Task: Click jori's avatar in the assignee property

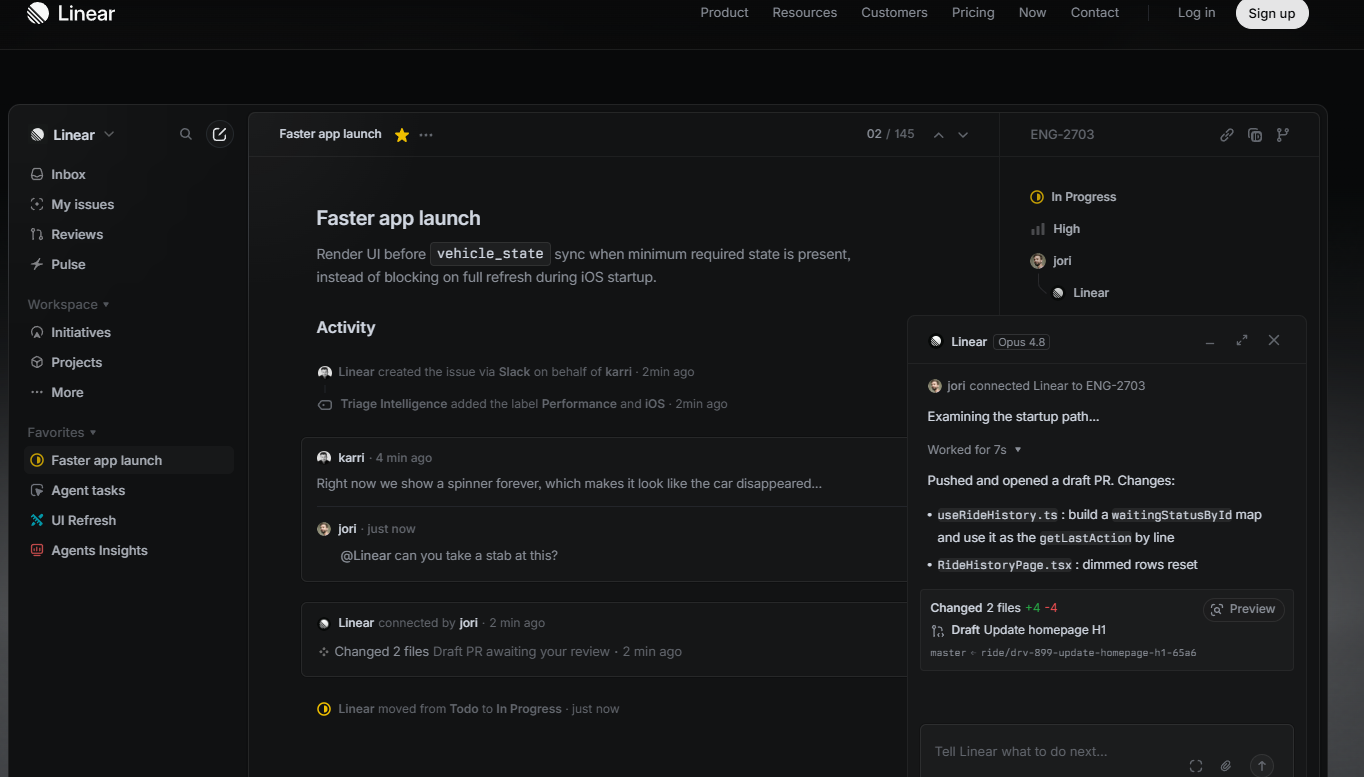Action: (x=1037, y=261)
